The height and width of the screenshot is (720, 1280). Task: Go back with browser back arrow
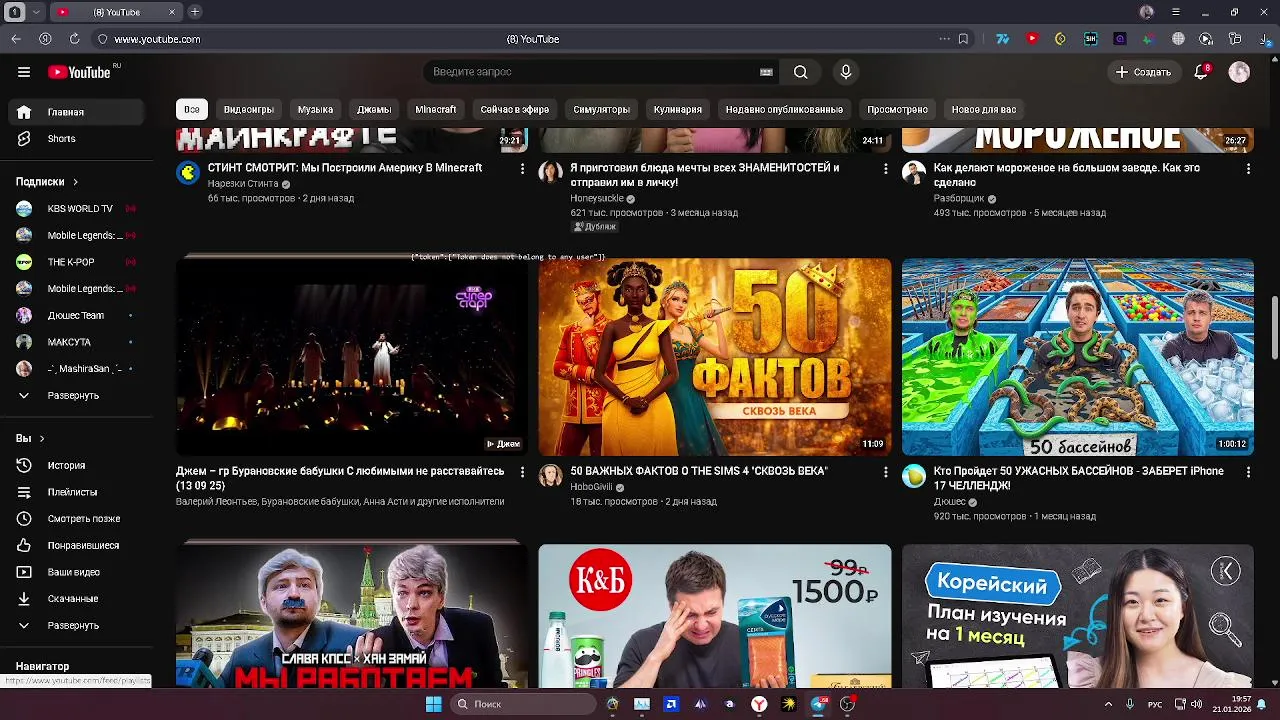click(x=16, y=39)
